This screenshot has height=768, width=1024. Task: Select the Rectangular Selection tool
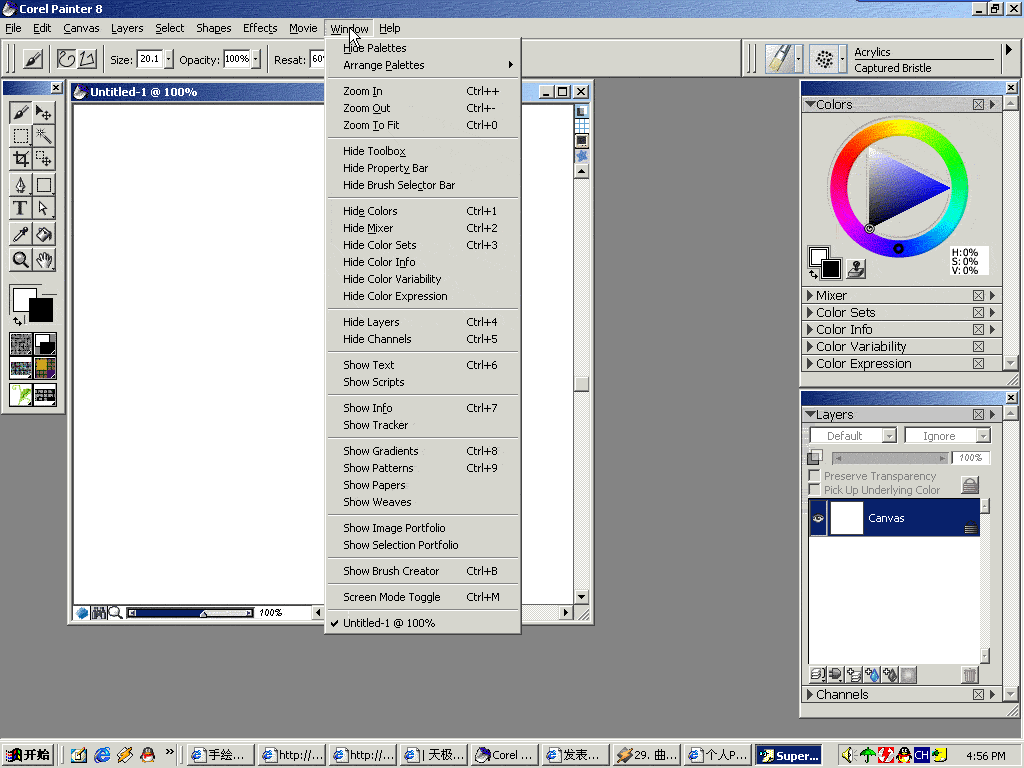click(20, 136)
